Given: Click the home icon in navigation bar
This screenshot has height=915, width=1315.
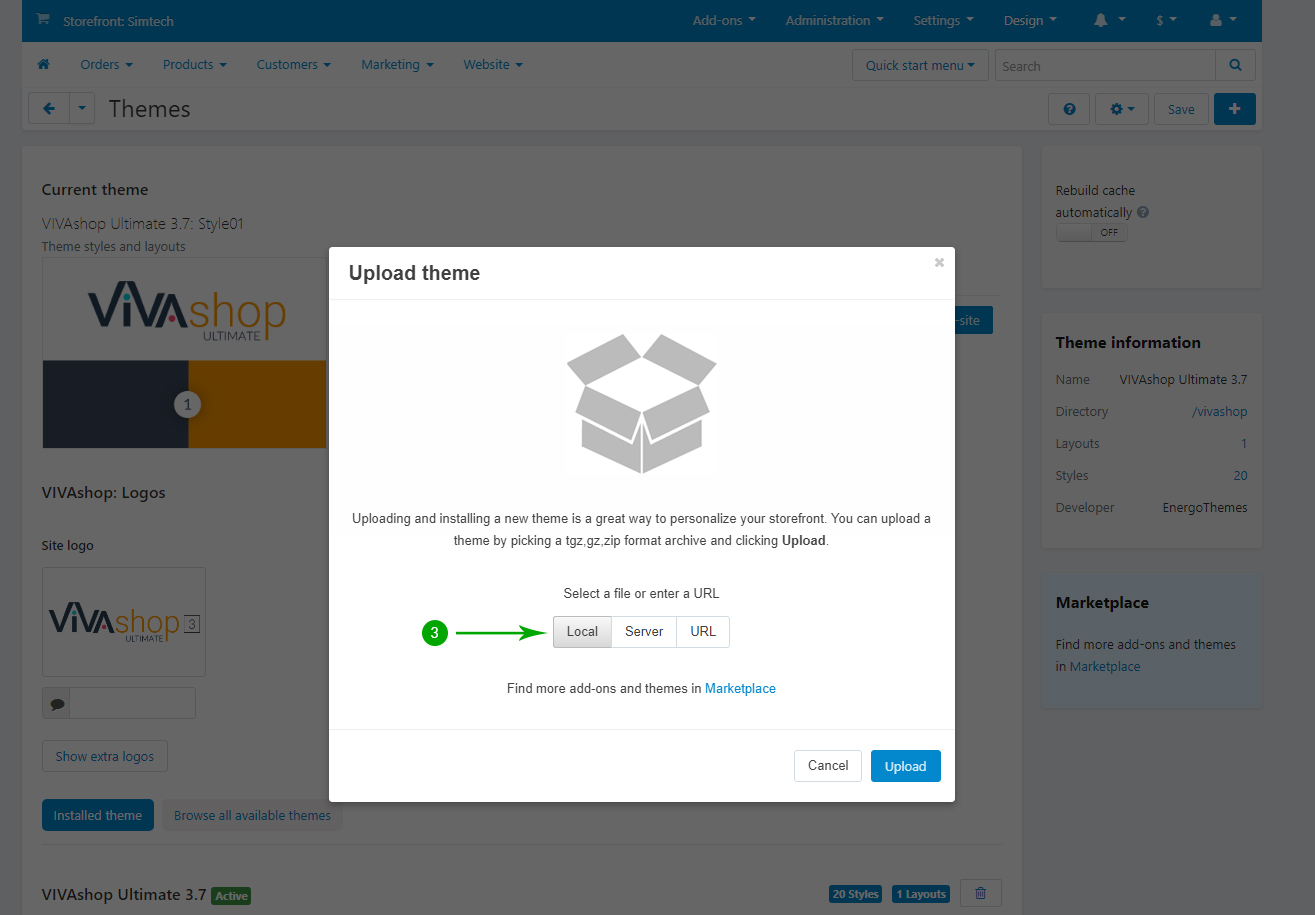Looking at the screenshot, I should point(43,65).
